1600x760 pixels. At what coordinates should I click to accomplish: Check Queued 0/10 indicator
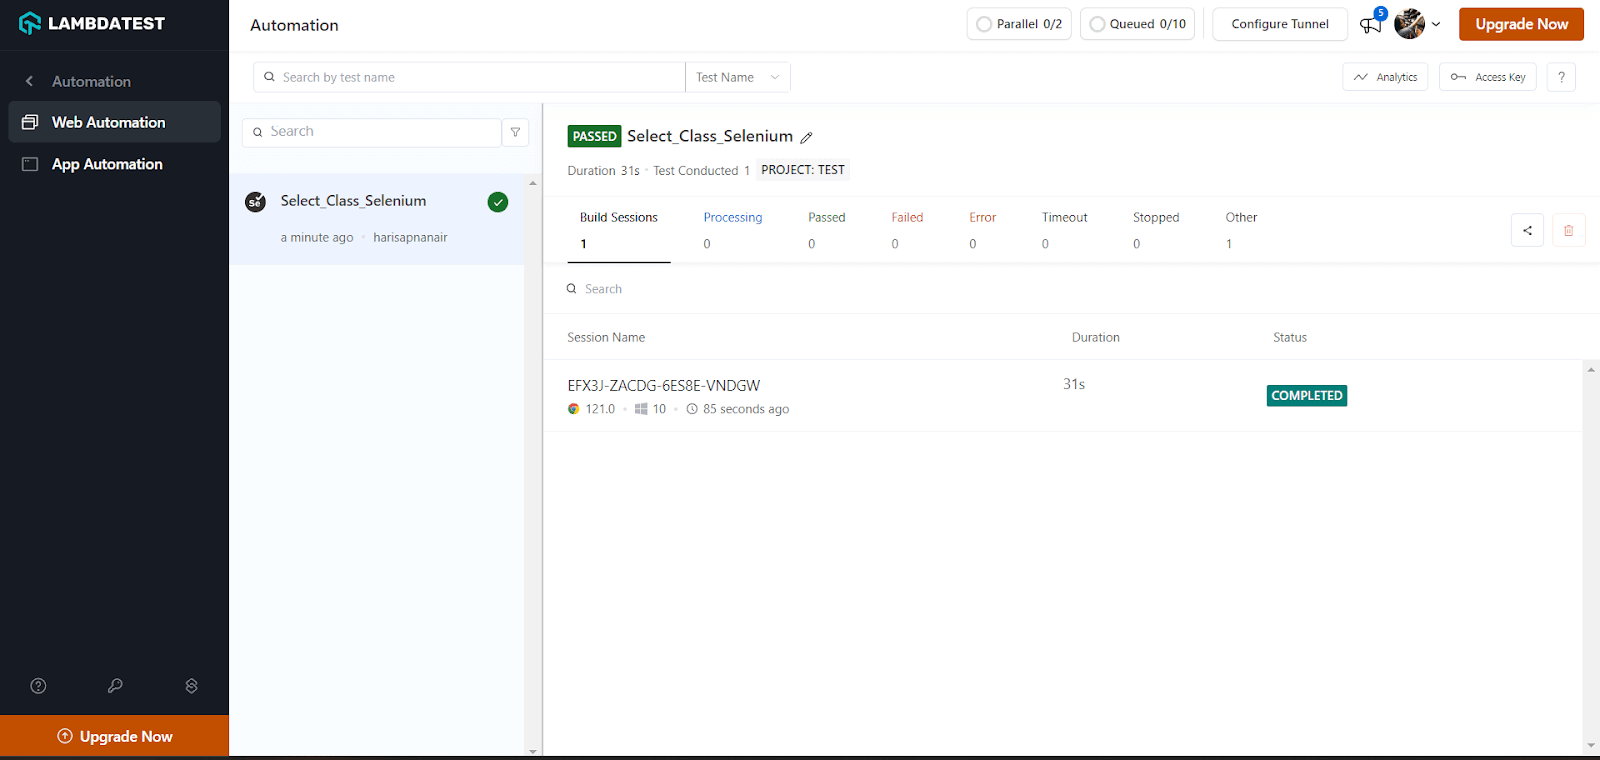pos(1137,24)
